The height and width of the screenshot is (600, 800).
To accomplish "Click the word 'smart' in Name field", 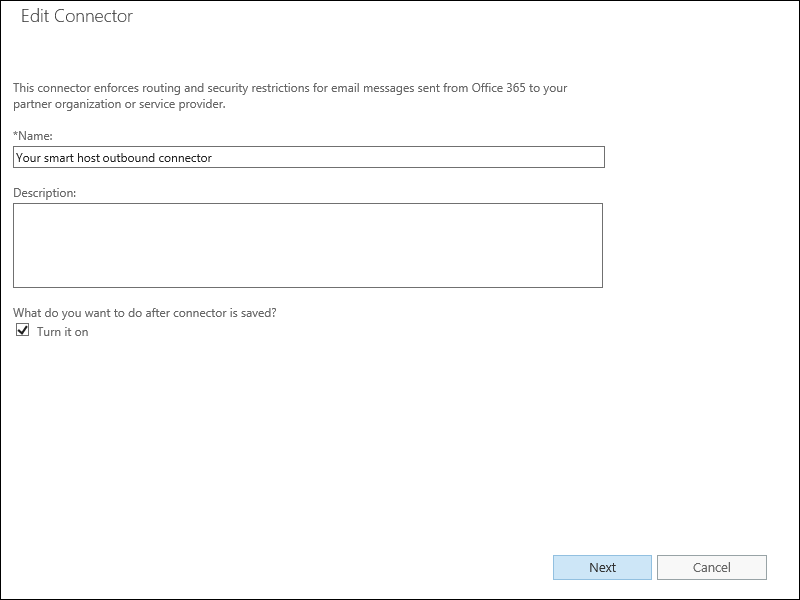I will tap(59, 158).
